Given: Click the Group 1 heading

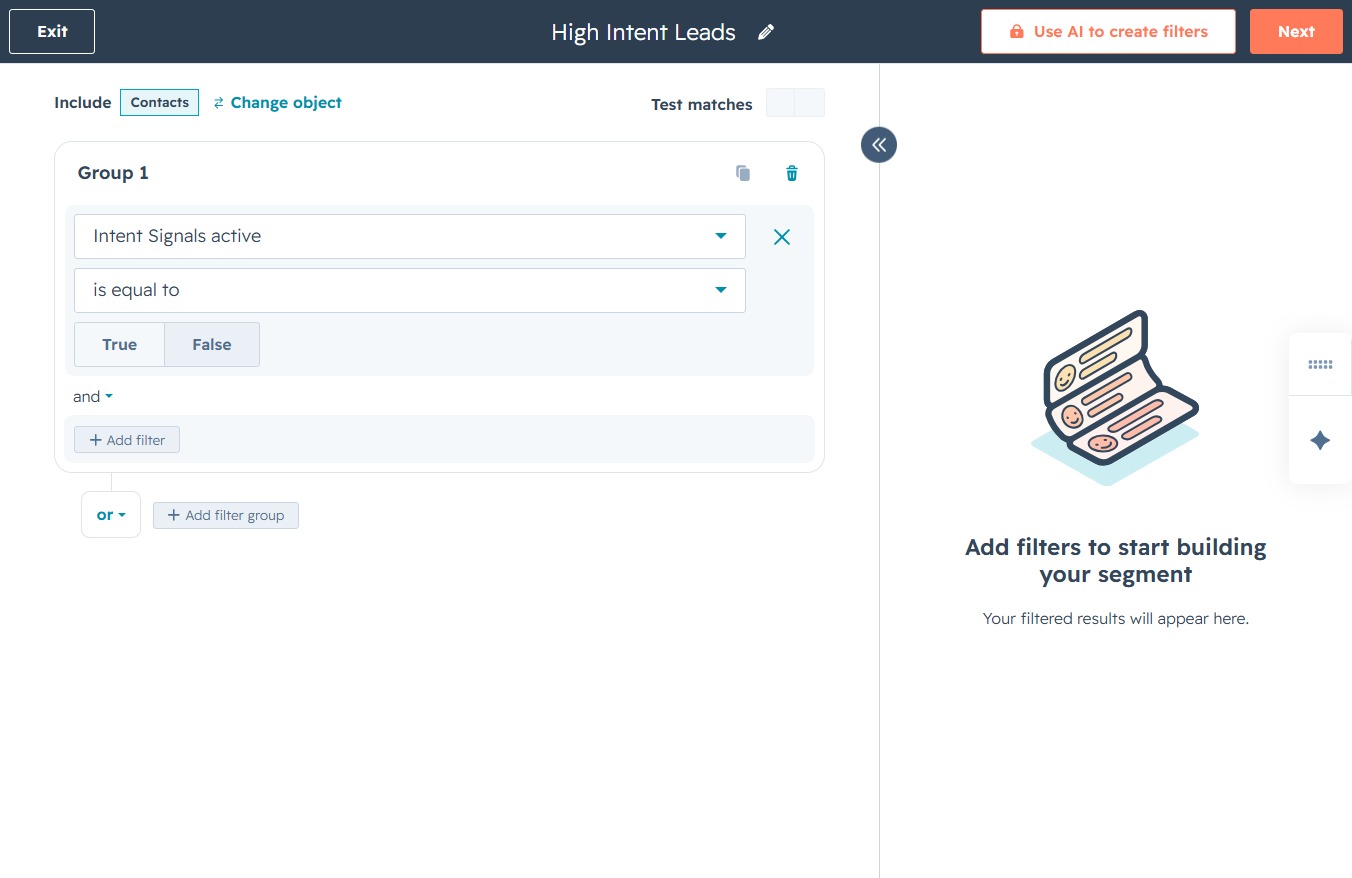Looking at the screenshot, I should (x=113, y=173).
